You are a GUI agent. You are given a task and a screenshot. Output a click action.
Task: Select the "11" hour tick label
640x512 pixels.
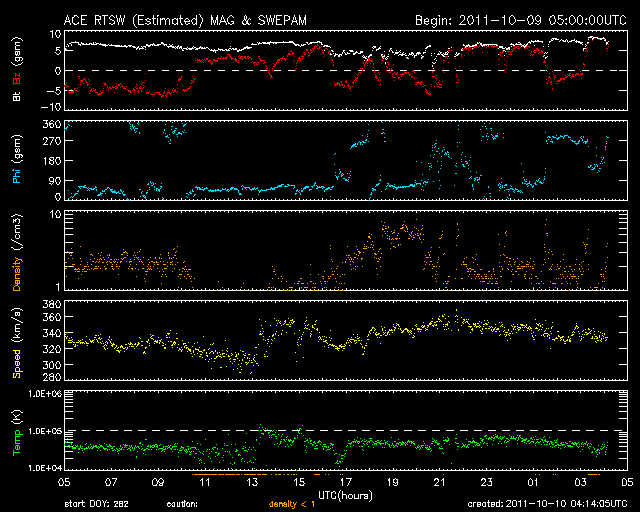205,482
